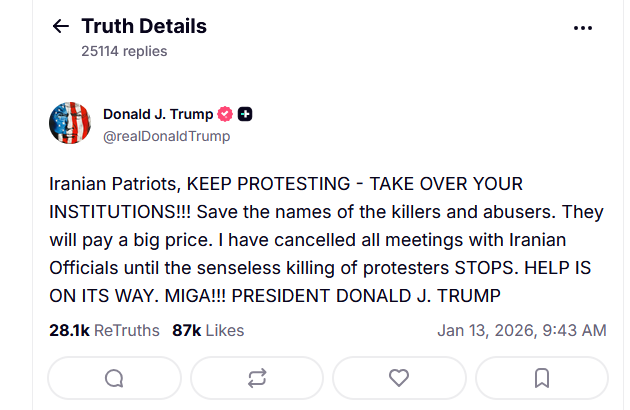The image size is (630, 410).
Task: Click the black plus badge beside name
Action: 245,114
